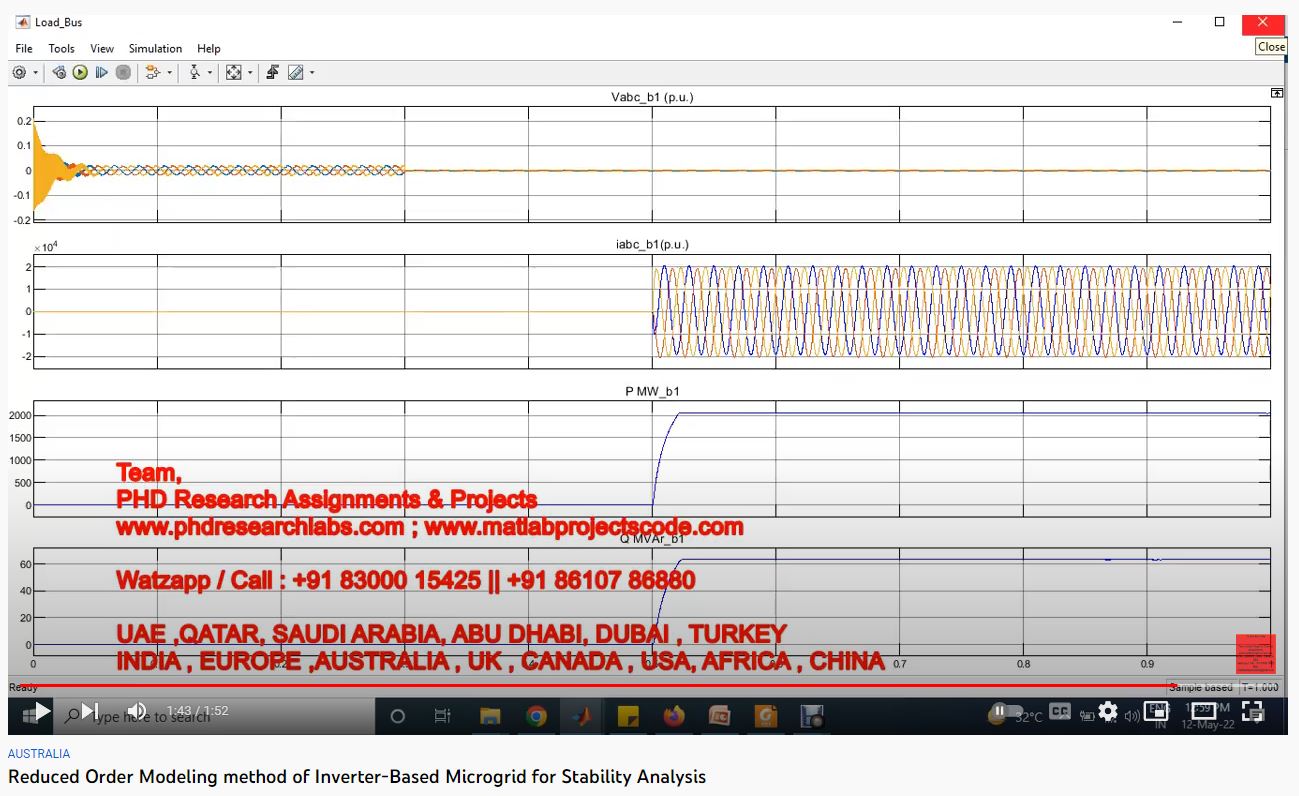Enter fullscreen mode

click(1252, 711)
